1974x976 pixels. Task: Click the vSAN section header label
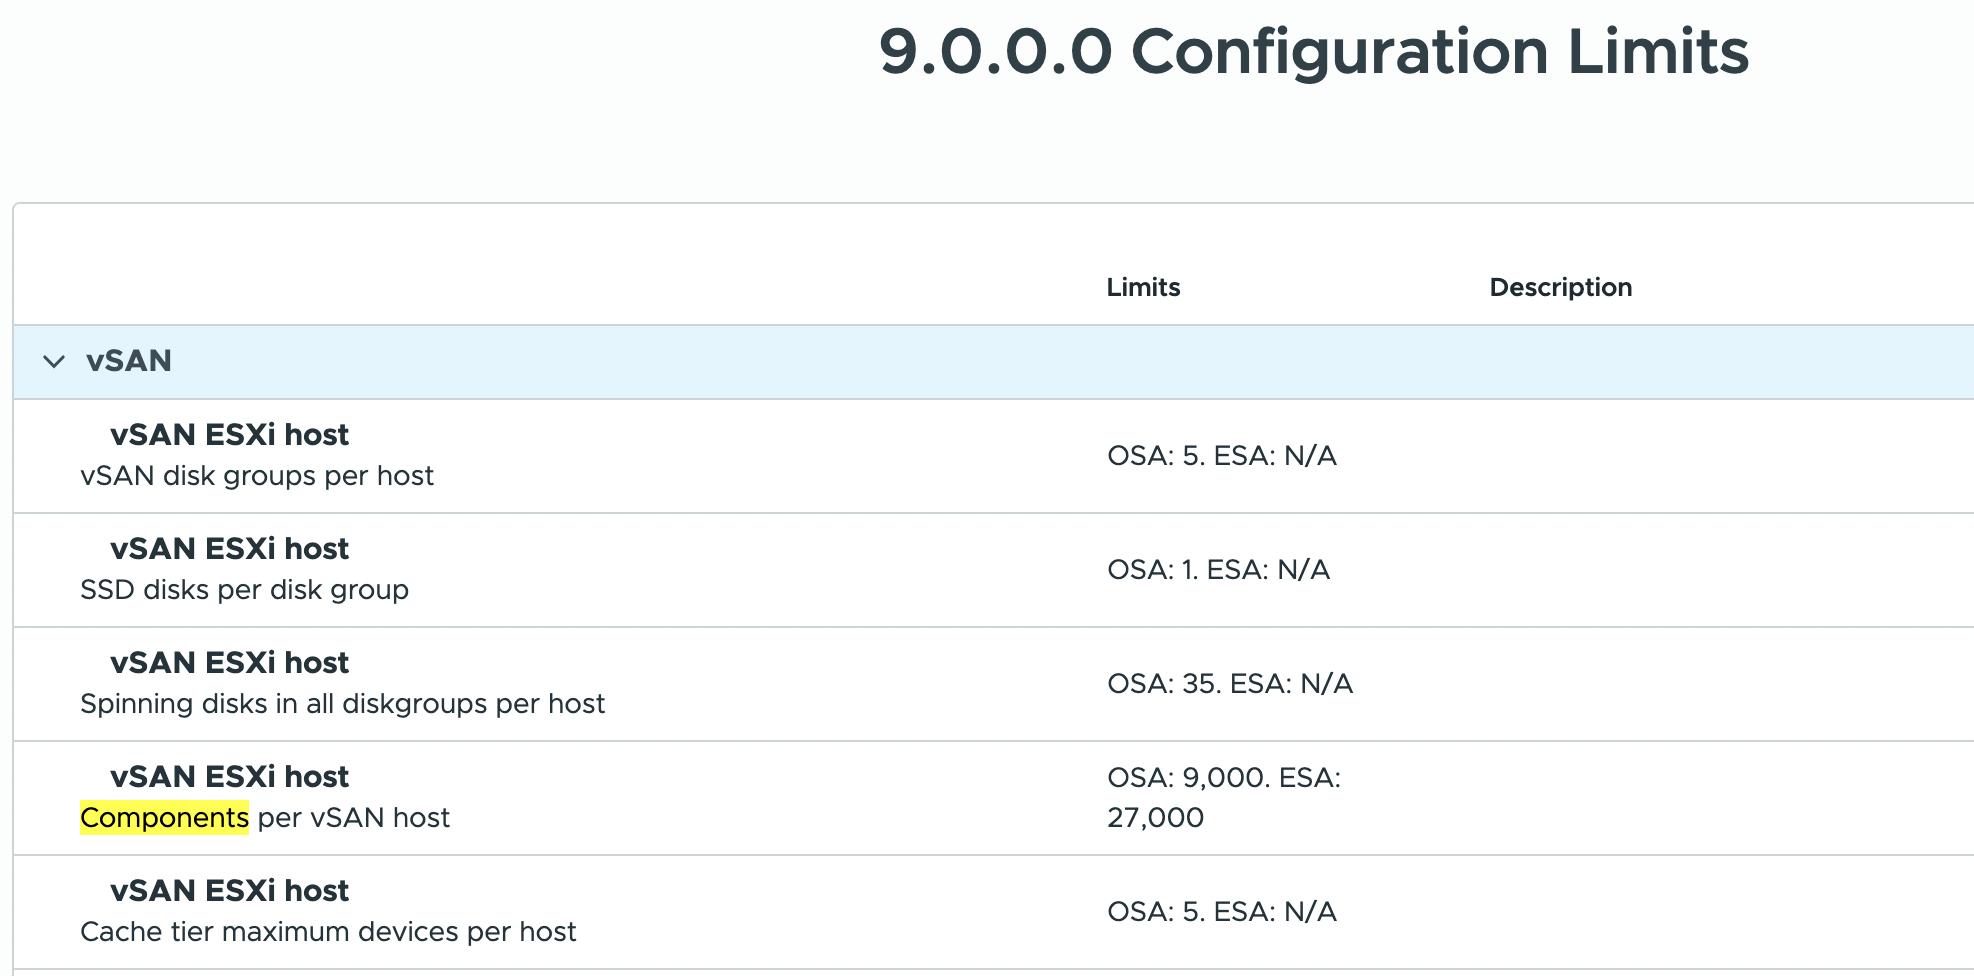pyautogui.click(x=128, y=361)
